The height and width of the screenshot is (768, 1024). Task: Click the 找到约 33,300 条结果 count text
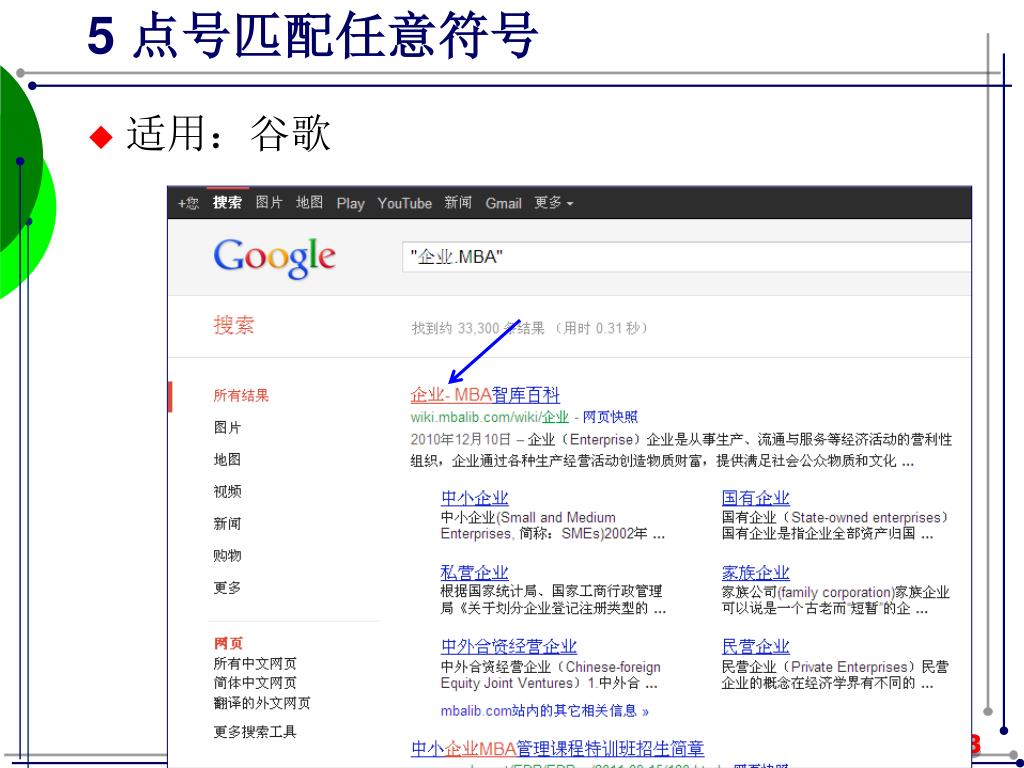pos(478,328)
